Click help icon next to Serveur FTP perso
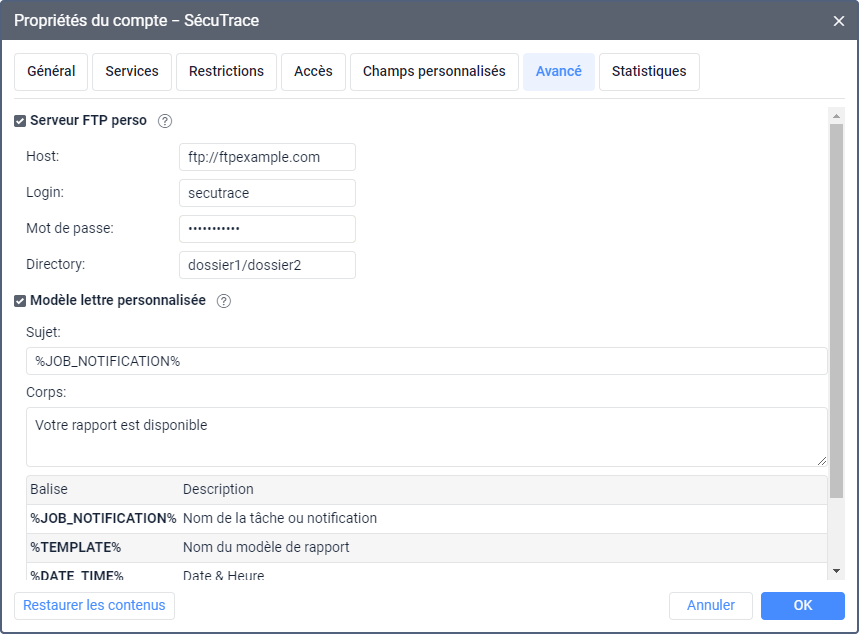859x634 pixels. click(165, 121)
